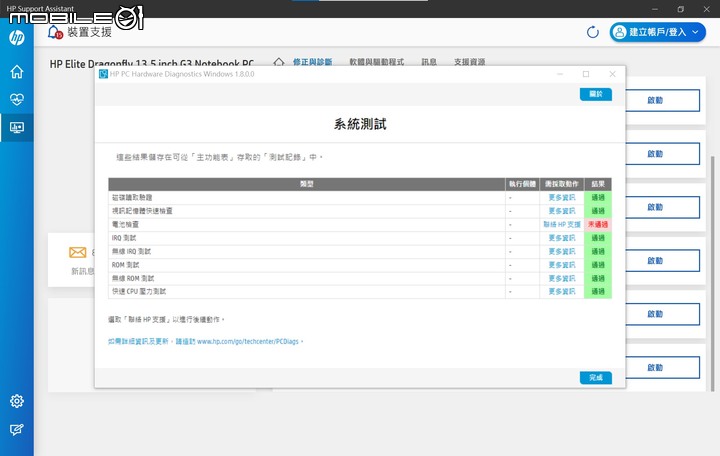Click the HP PC Hardware Diagnostics title icon
The image size is (720, 456).
[x=103, y=74]
